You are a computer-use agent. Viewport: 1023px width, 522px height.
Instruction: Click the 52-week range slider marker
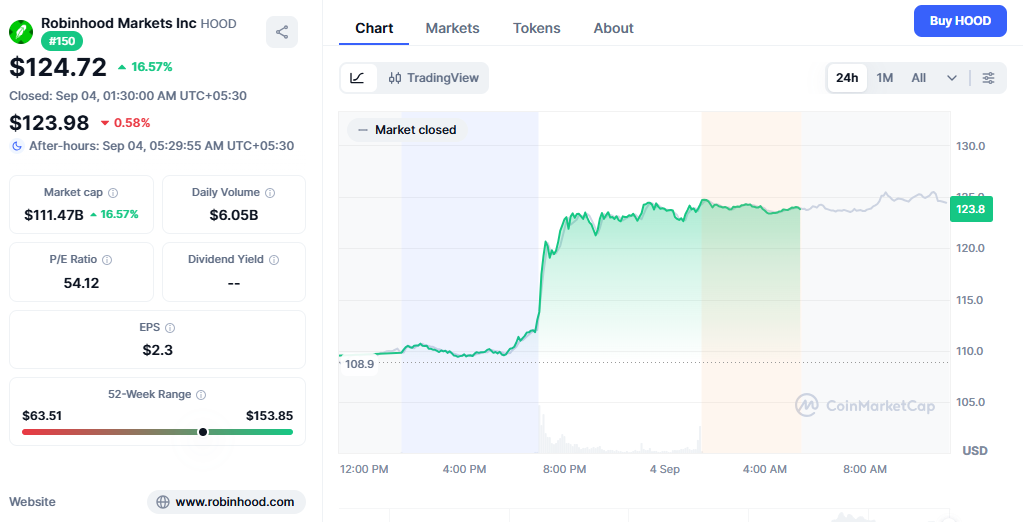pyautogui.click(x=203, y=432)
